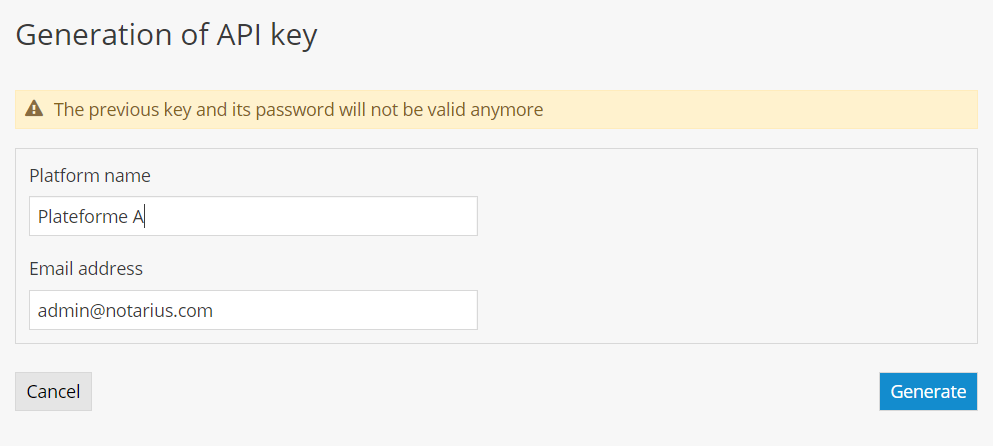Click the previous key warning message text
Viewport: 993px width, 446px height.
coord(298,109)
